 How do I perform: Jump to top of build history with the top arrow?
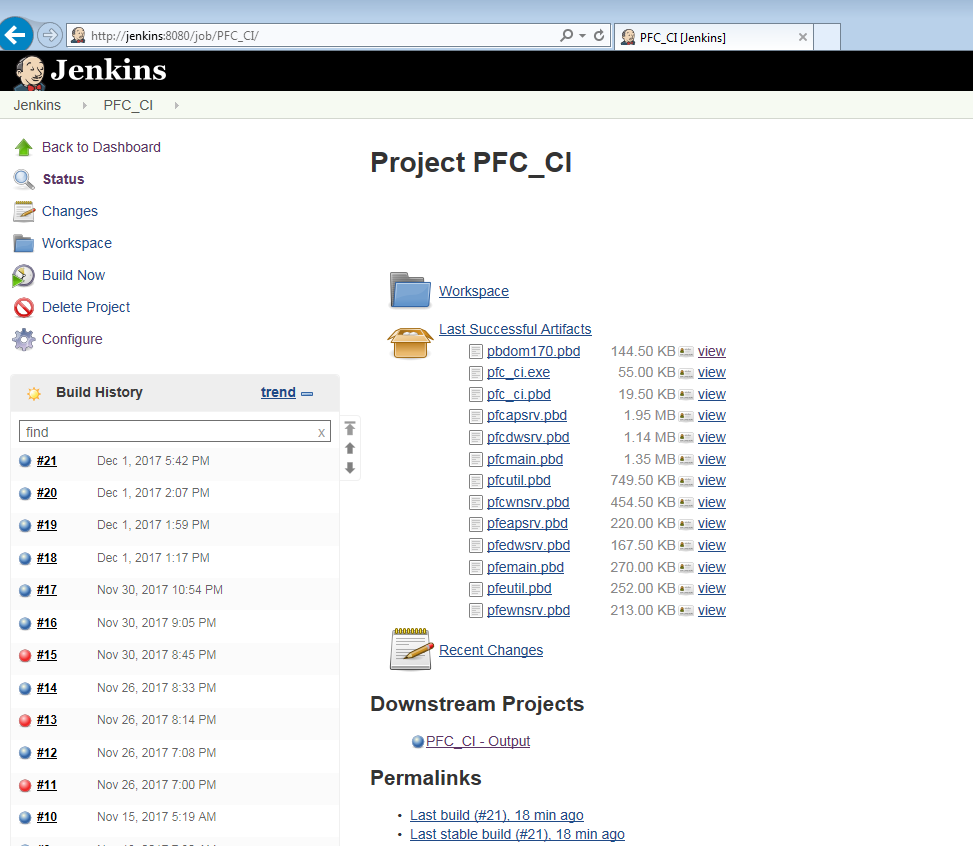coord(350,428)
